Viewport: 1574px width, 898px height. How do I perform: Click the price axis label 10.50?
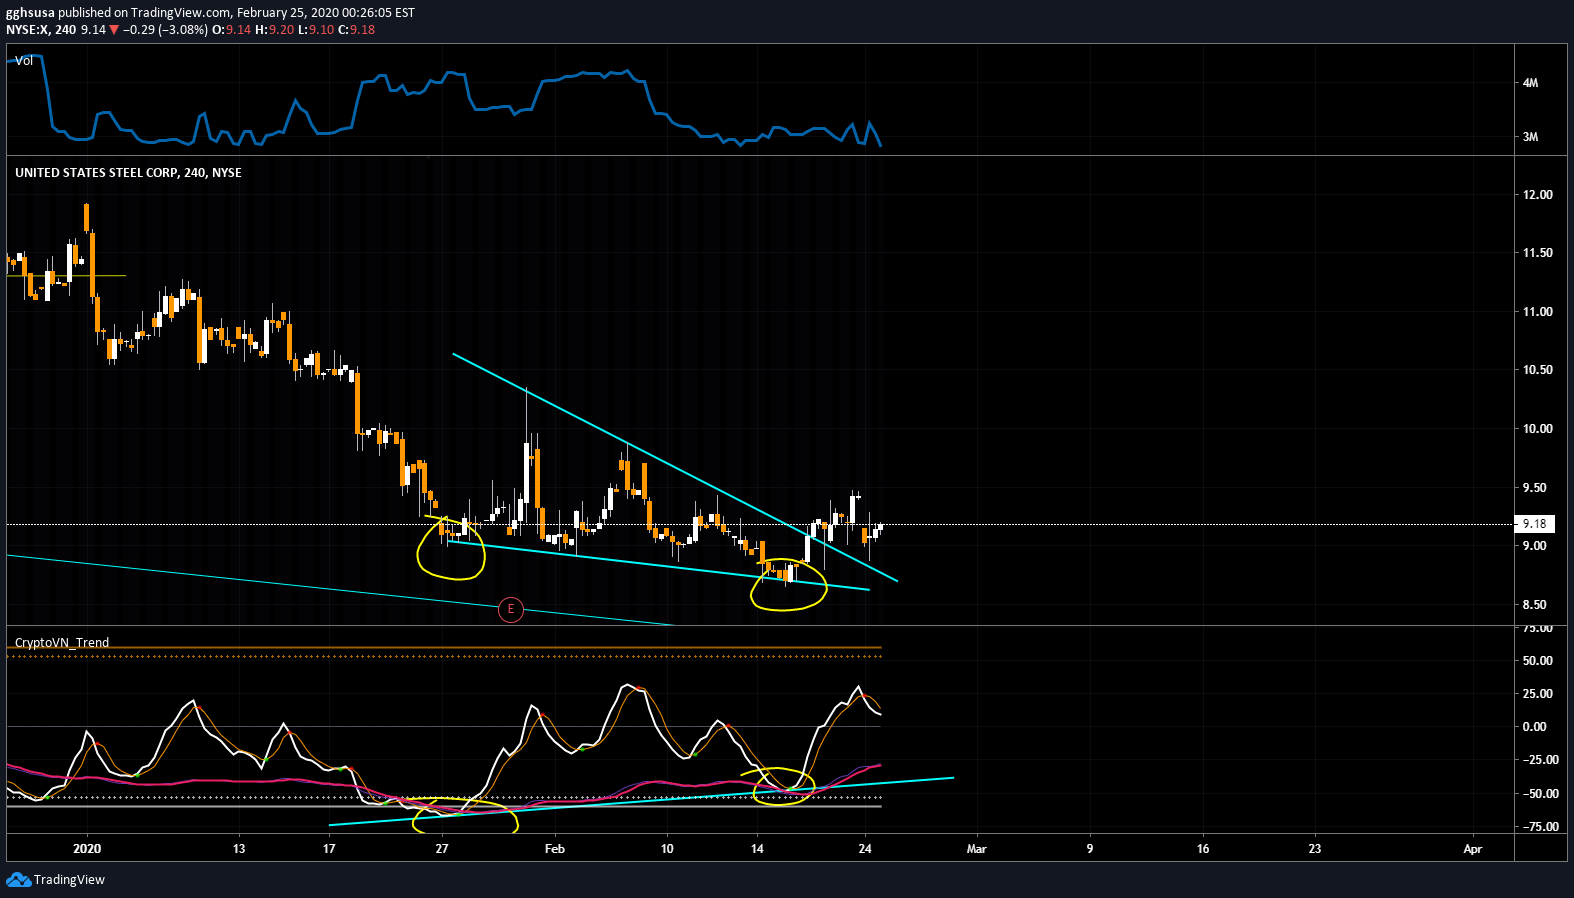click(x=1537, y=370)
